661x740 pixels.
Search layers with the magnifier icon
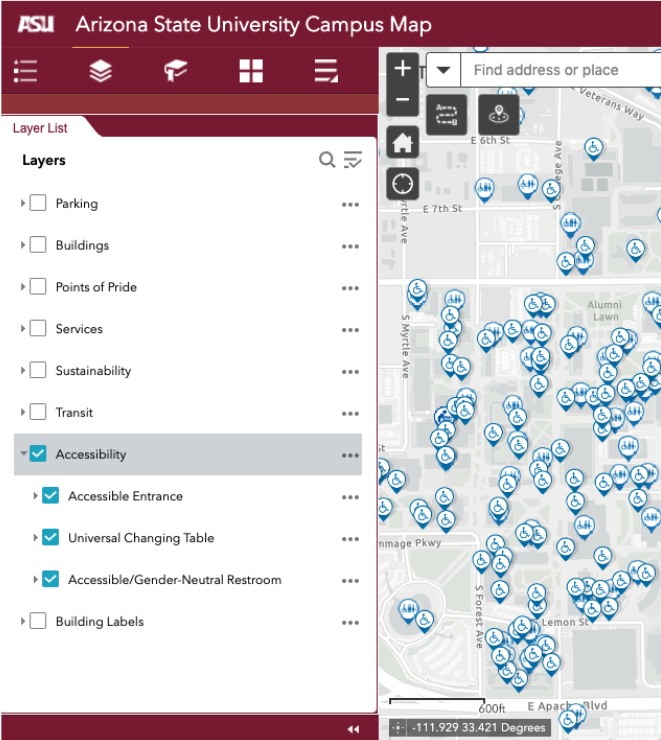[327, 160]
